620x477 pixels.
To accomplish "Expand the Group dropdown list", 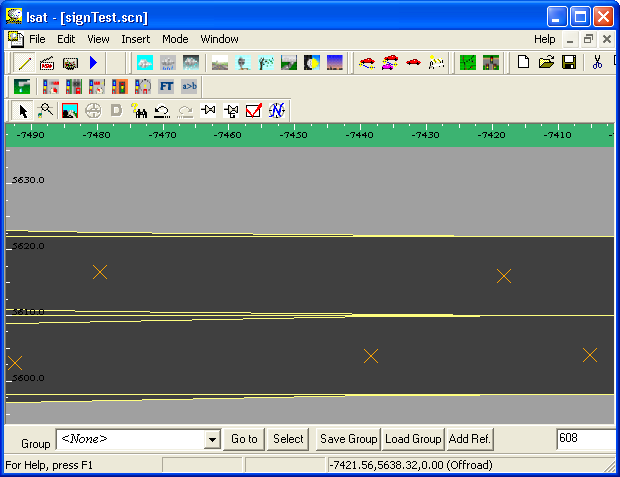I will pos(212,439).
